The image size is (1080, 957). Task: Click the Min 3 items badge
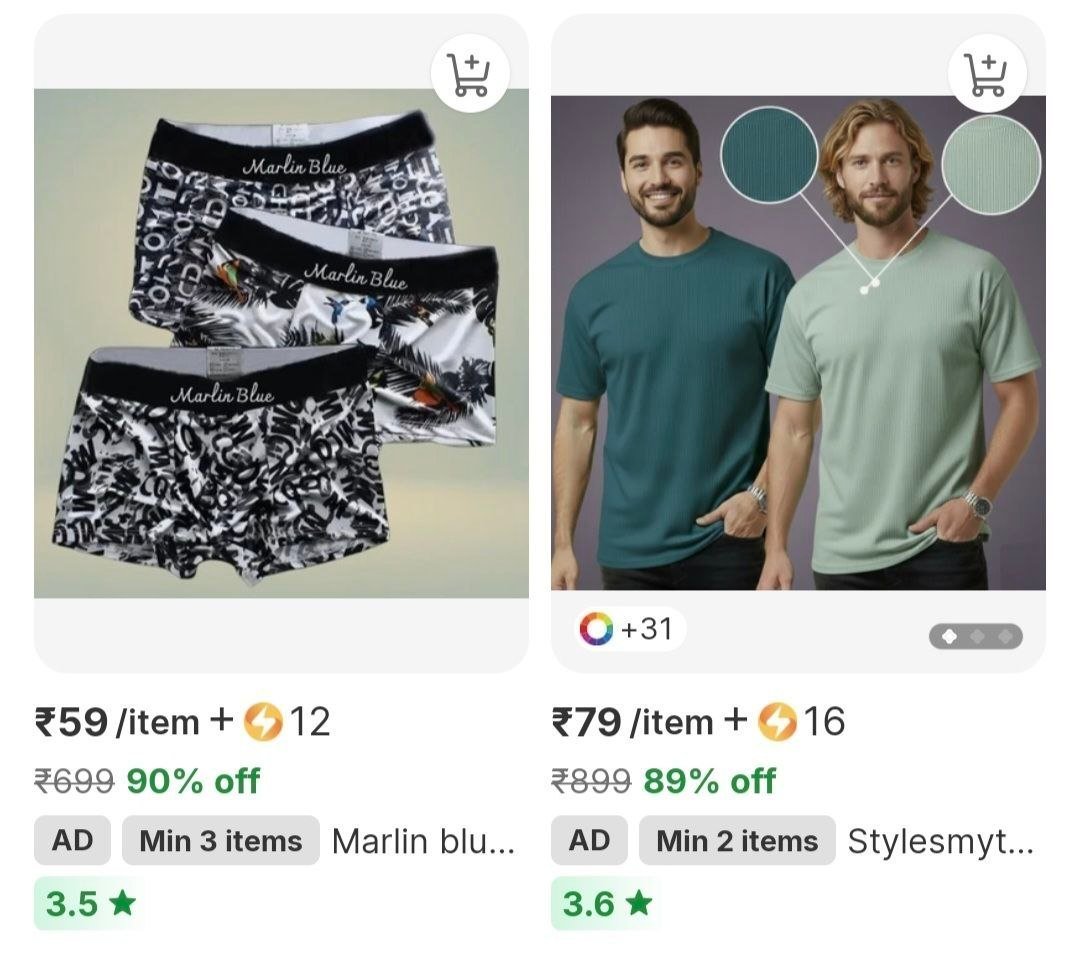pyautogui.click(x=221, y=841)
